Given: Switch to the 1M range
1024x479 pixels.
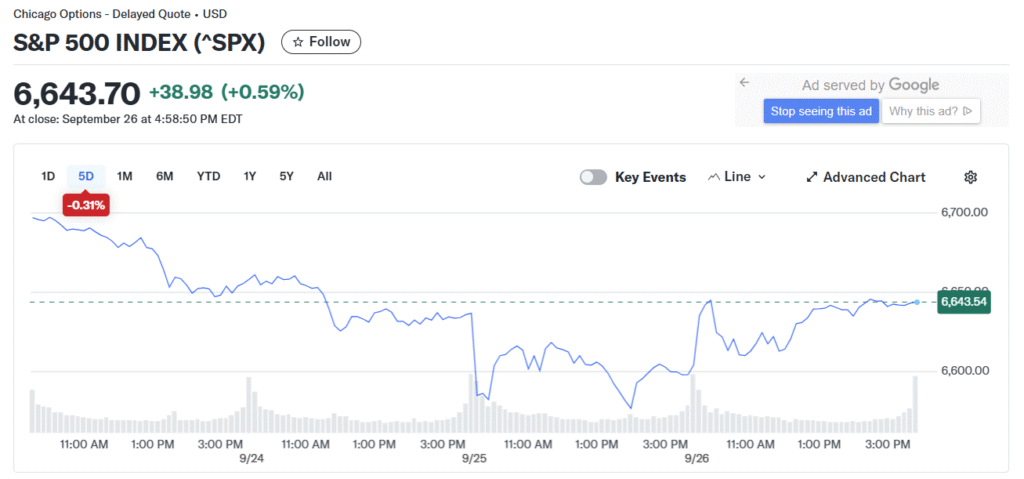Looking at the screenshot, I should point(125,176).
